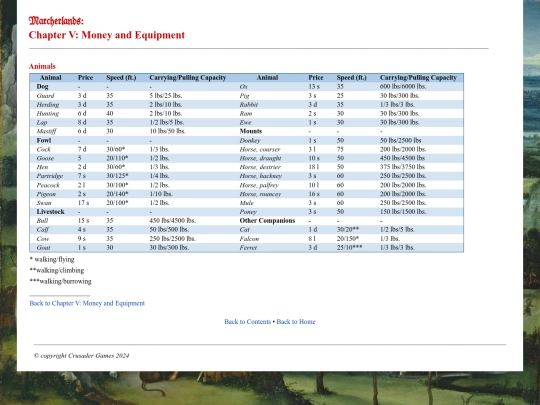Select the Hunting dog row name
The height and width of the screenshot is (405, 540).
[48, 114]
